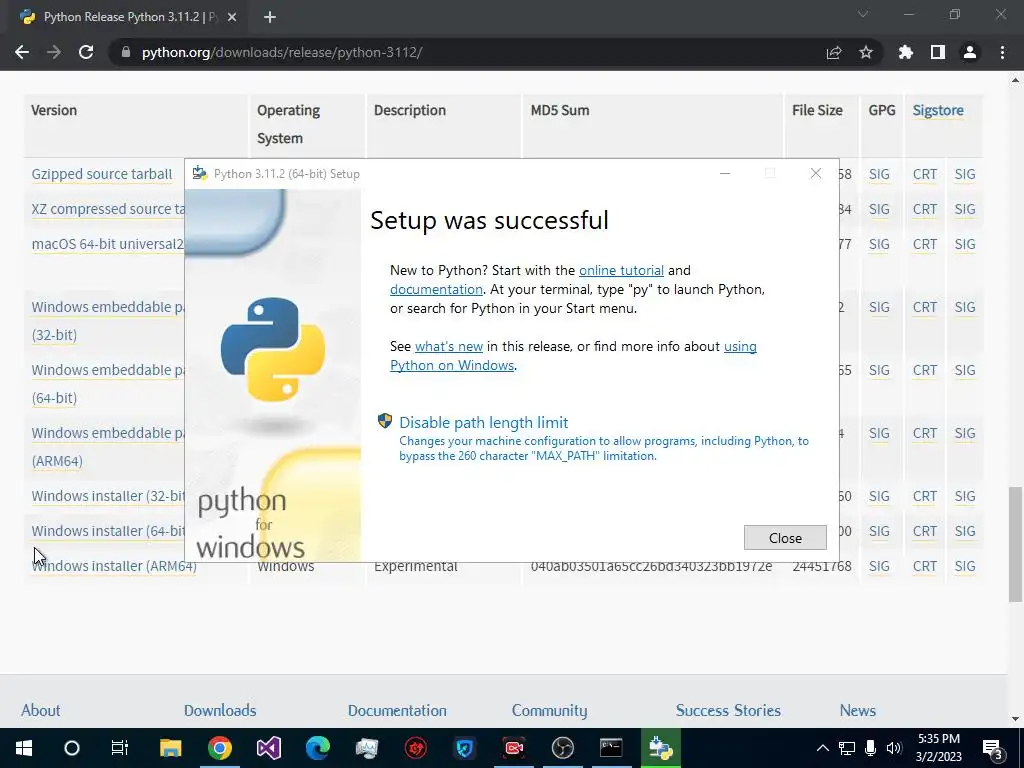Image resolution: width=1024 pixels, height=768 pixels.
Task: Click the Python installer taskbar icon
Action: pos(660,748)
